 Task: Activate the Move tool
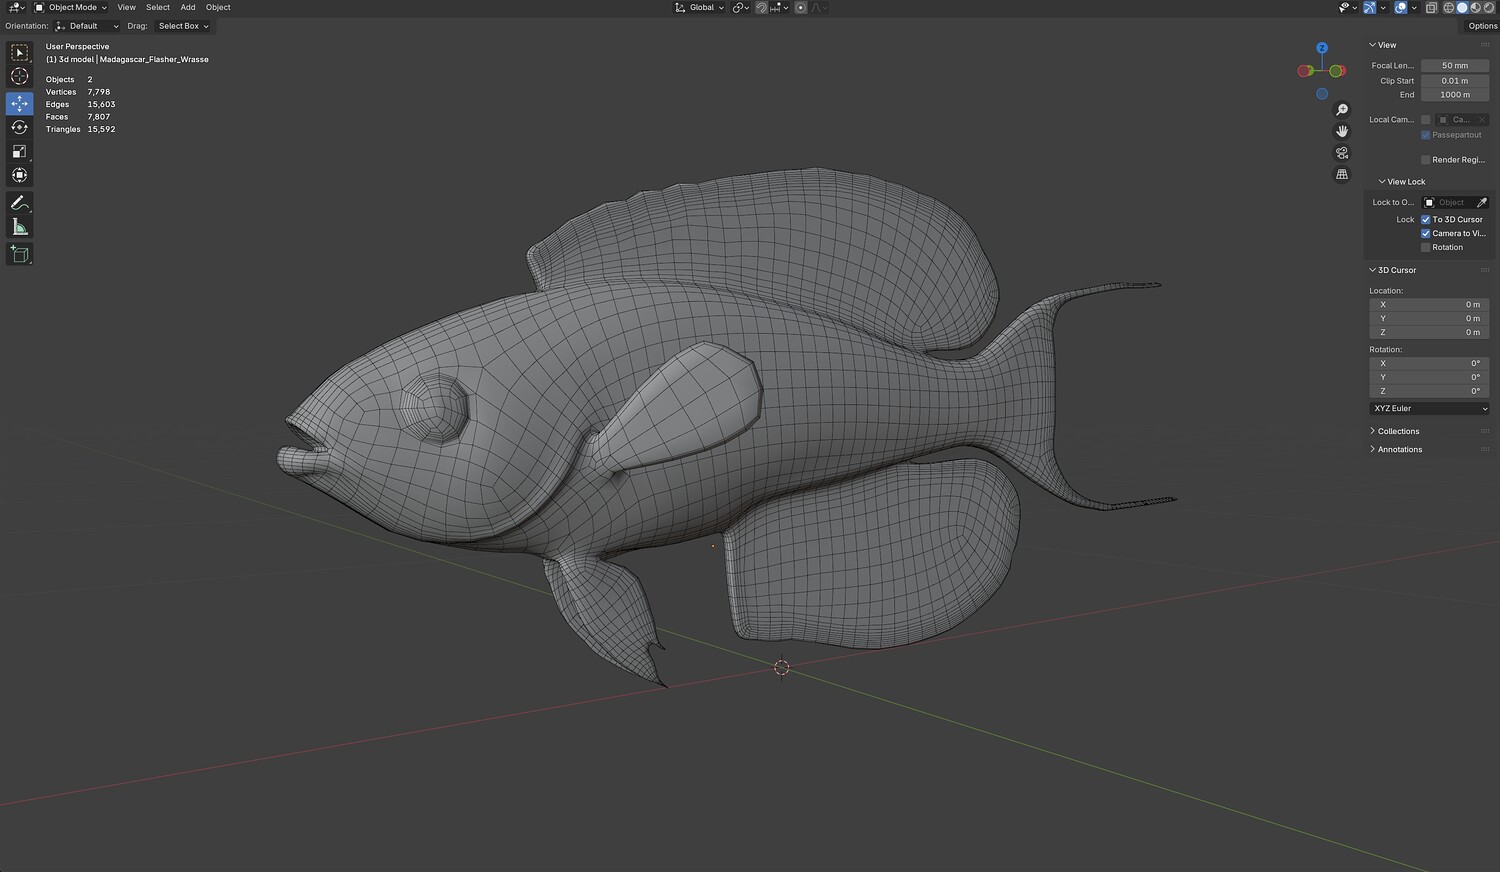click(x=19, y=103)
